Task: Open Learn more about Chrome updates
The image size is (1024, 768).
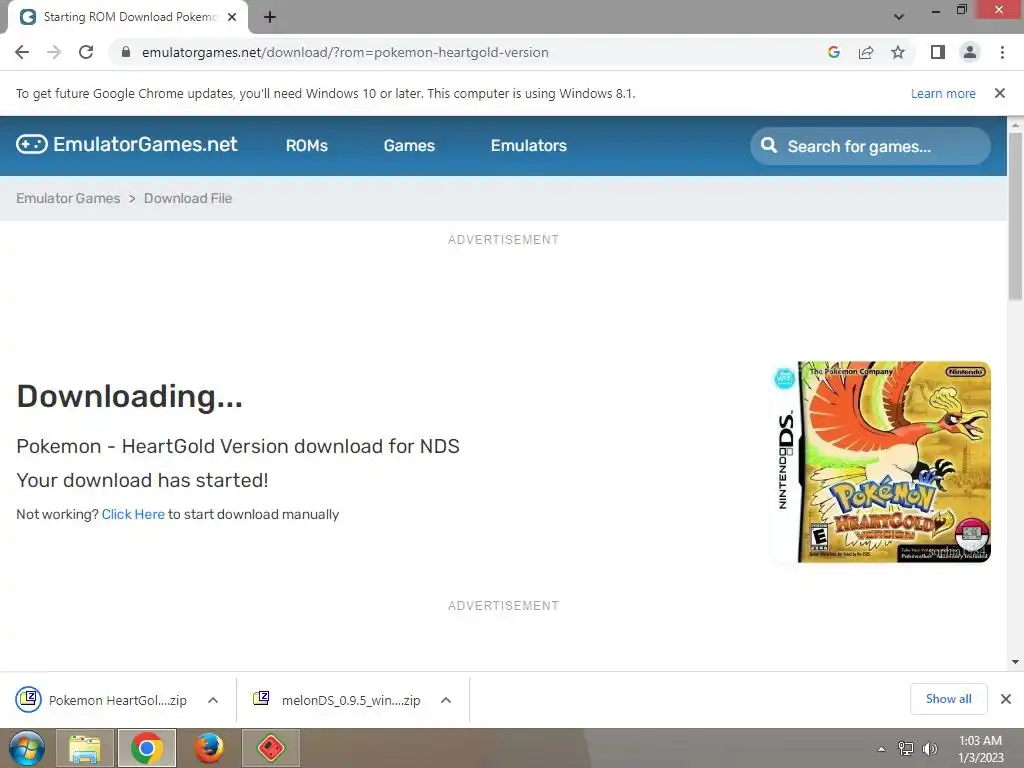Action: pyautogui.click(x=943, y=93)
